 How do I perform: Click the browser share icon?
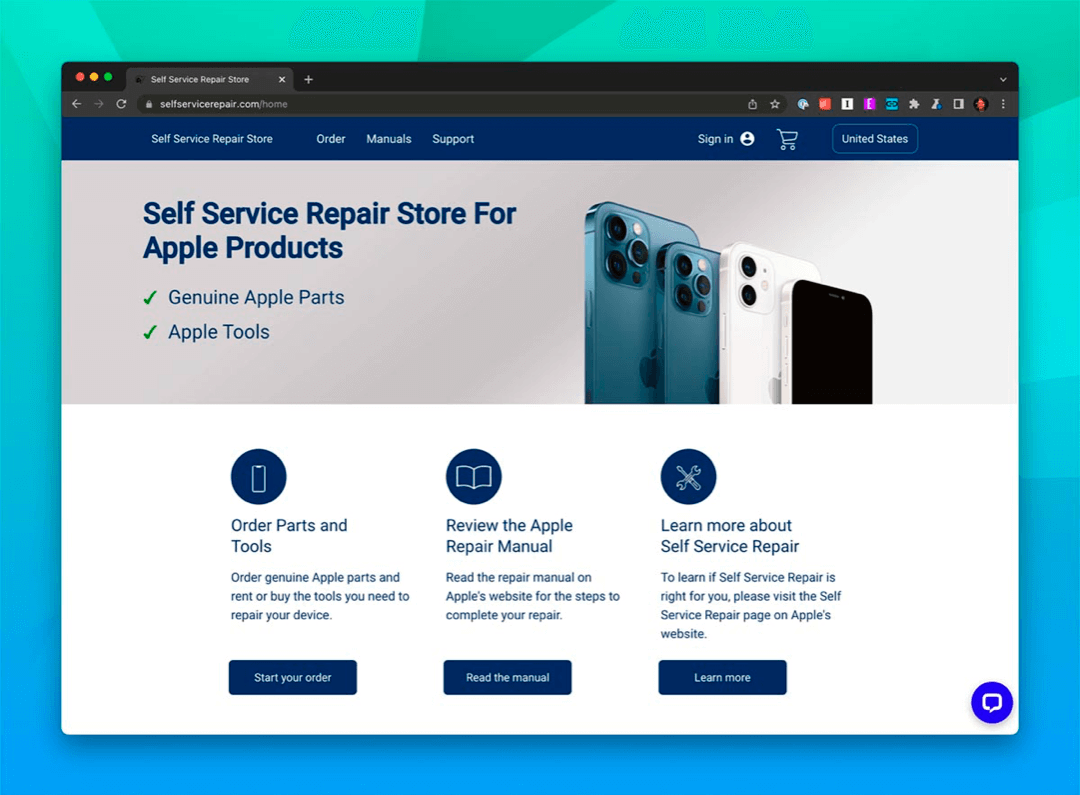pos(752,104)
